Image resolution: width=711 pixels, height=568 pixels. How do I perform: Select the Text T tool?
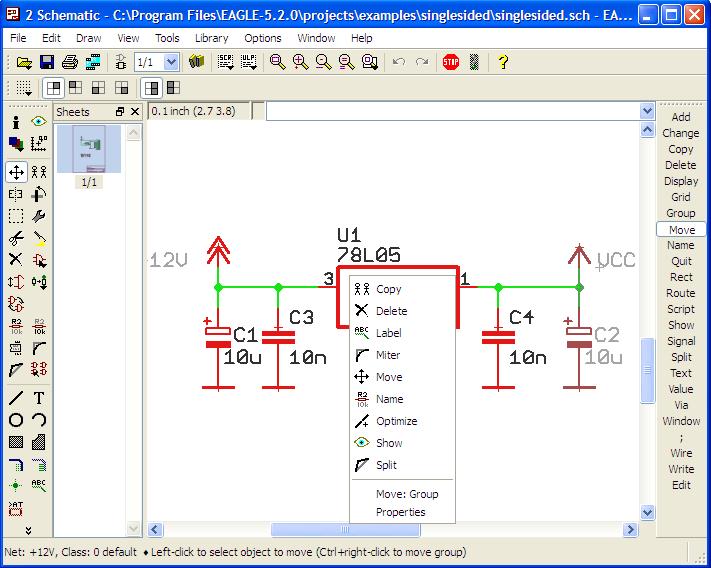[39, 398]
